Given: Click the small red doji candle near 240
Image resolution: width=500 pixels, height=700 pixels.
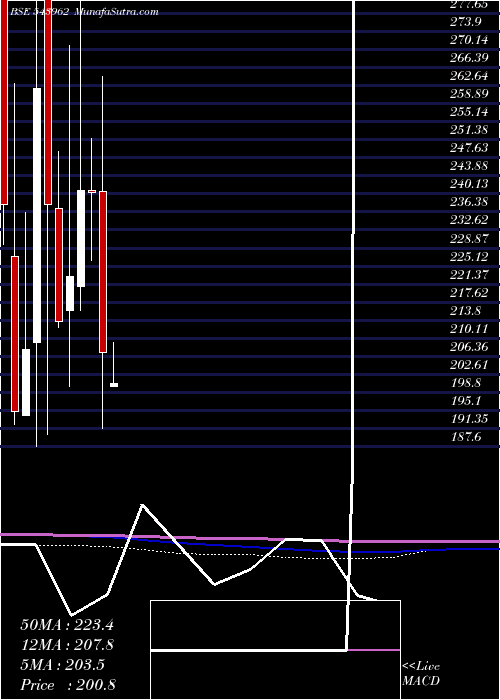Looking at the screenshot, I should pos(92,191).
